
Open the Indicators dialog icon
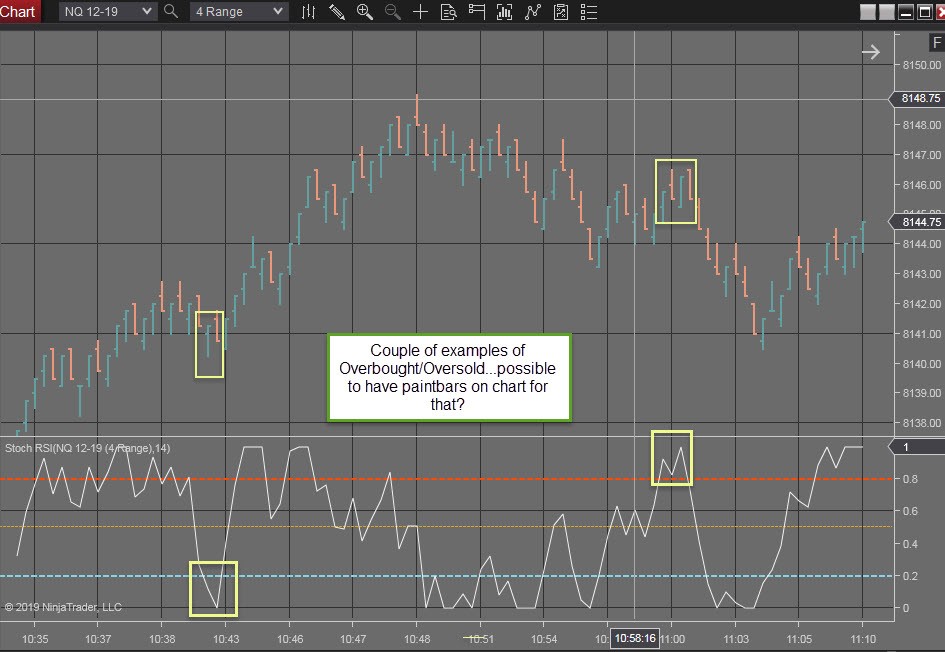pos(505,12)
